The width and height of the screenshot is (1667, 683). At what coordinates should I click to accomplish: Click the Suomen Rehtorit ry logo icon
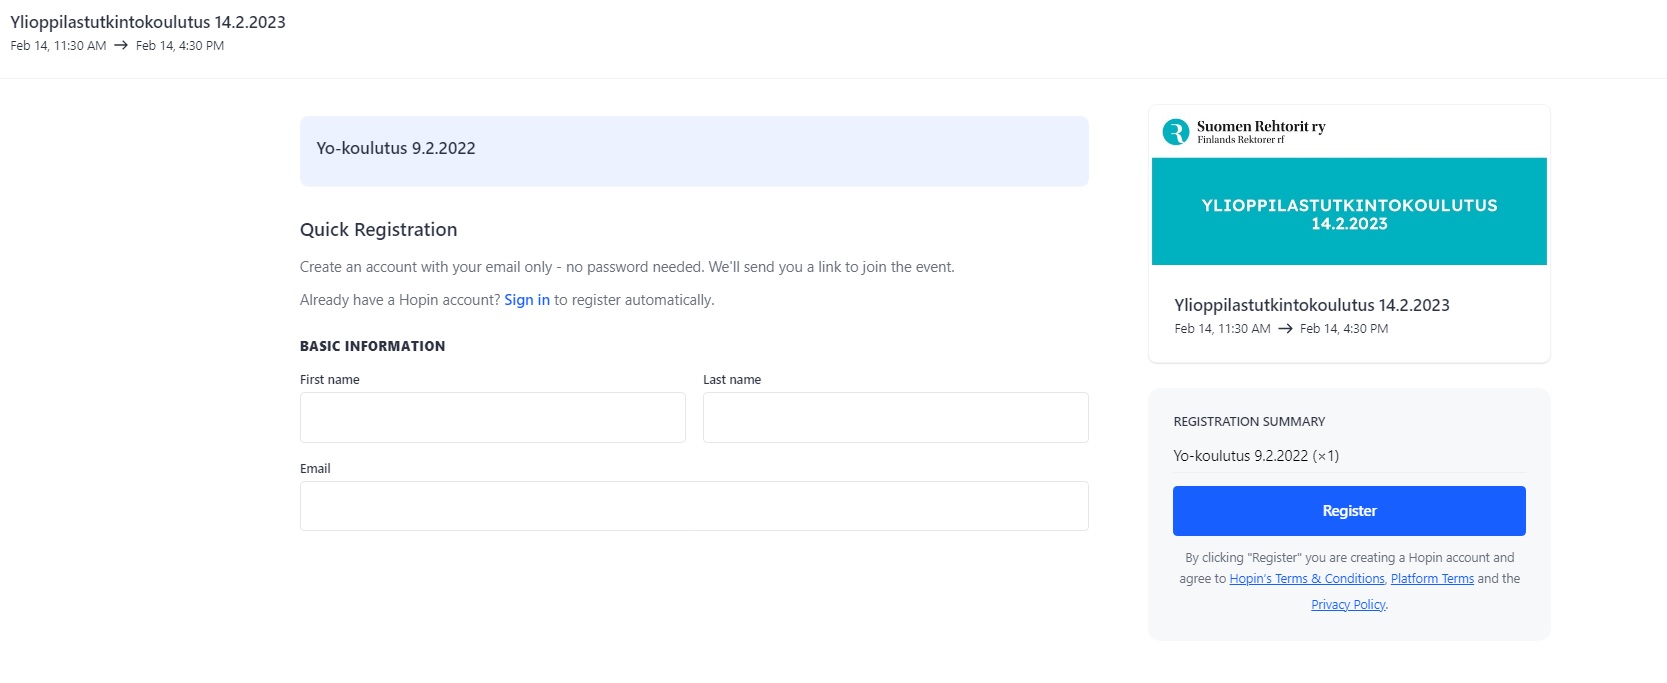point(1176,132)
